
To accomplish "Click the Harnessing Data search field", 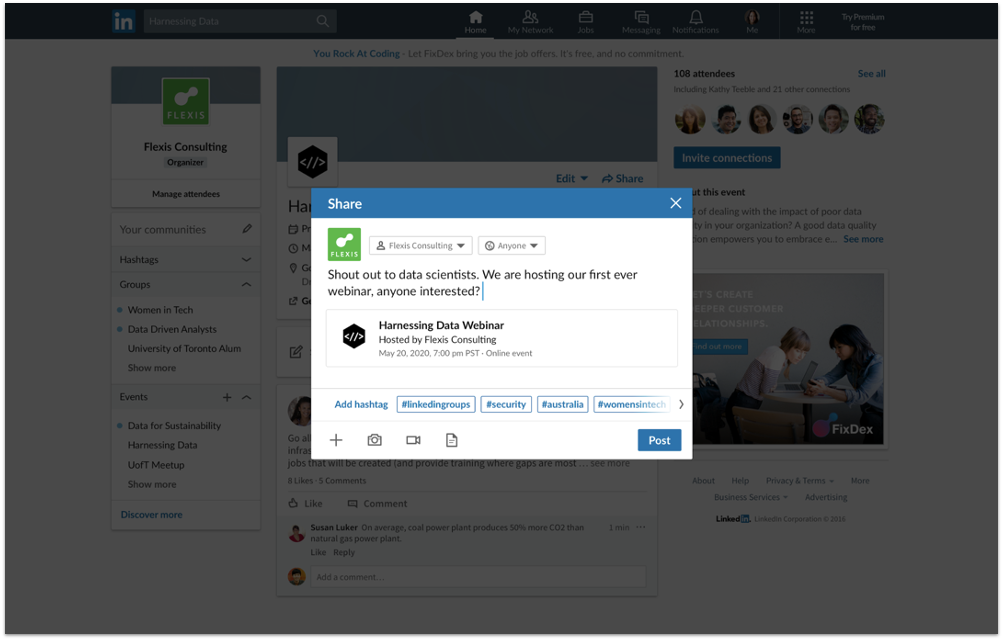I will pos(230,21).
